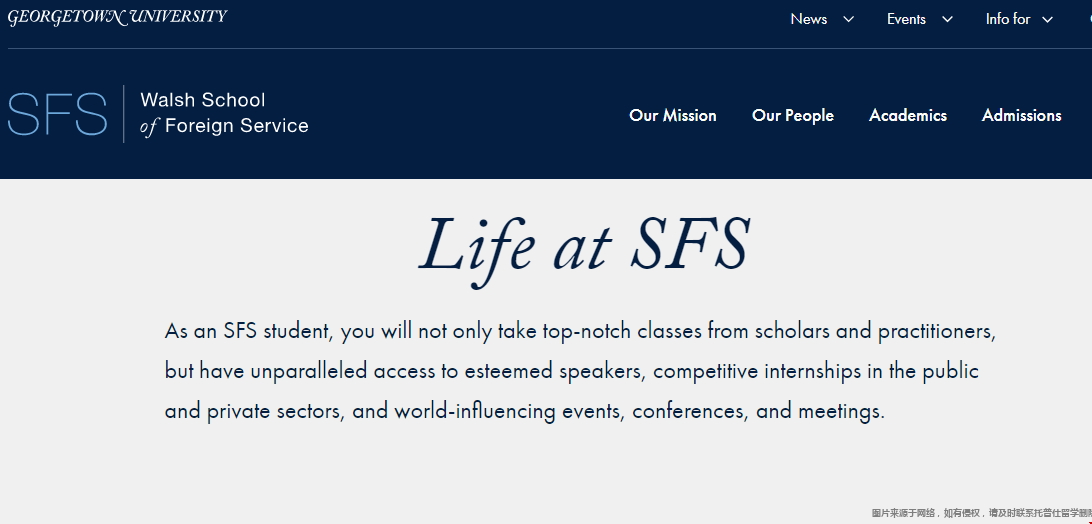Click the Walsh School text in logo
Viewport: 1092px width, 524px height.
tap(203, 100)
